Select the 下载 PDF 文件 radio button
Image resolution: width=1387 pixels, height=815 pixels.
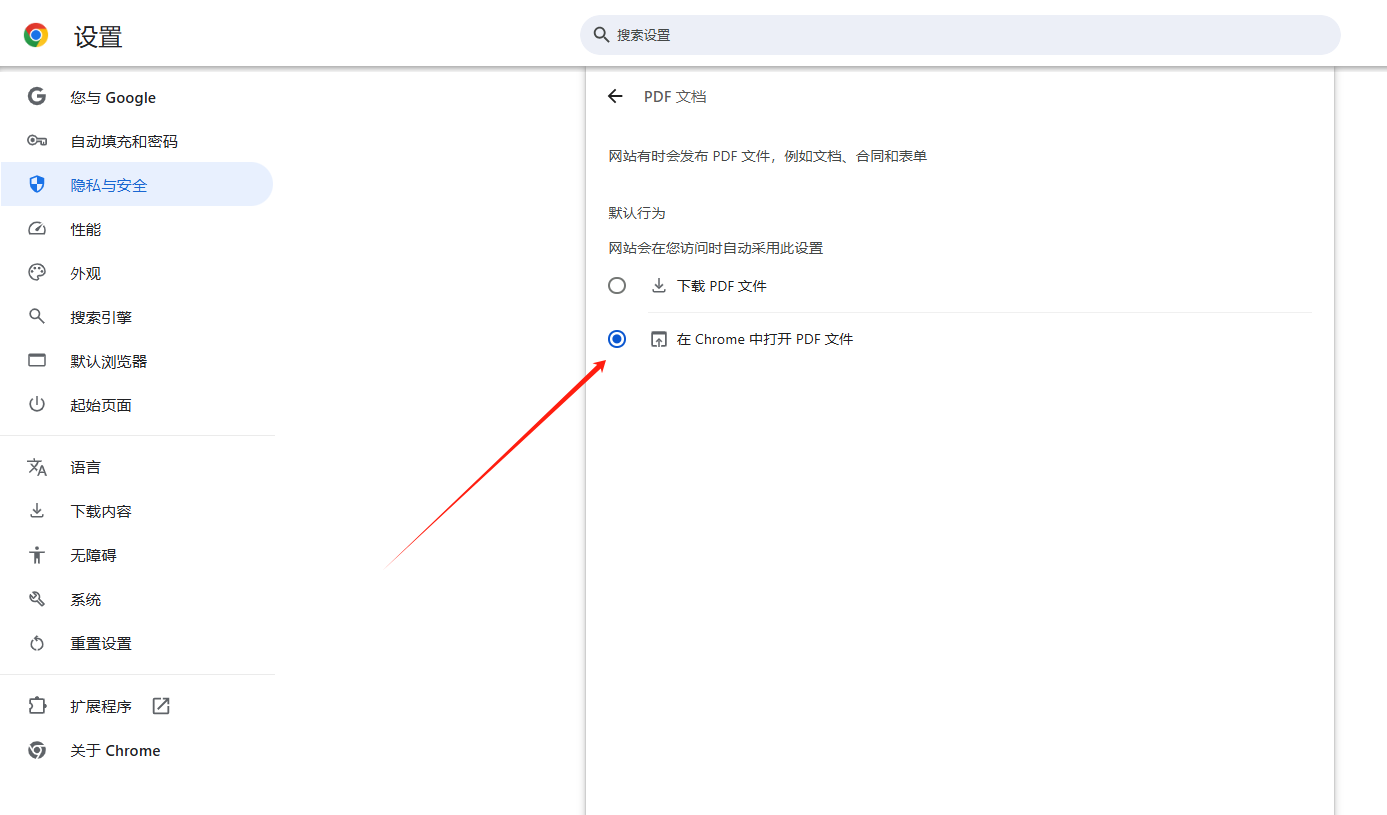(617, 286)
